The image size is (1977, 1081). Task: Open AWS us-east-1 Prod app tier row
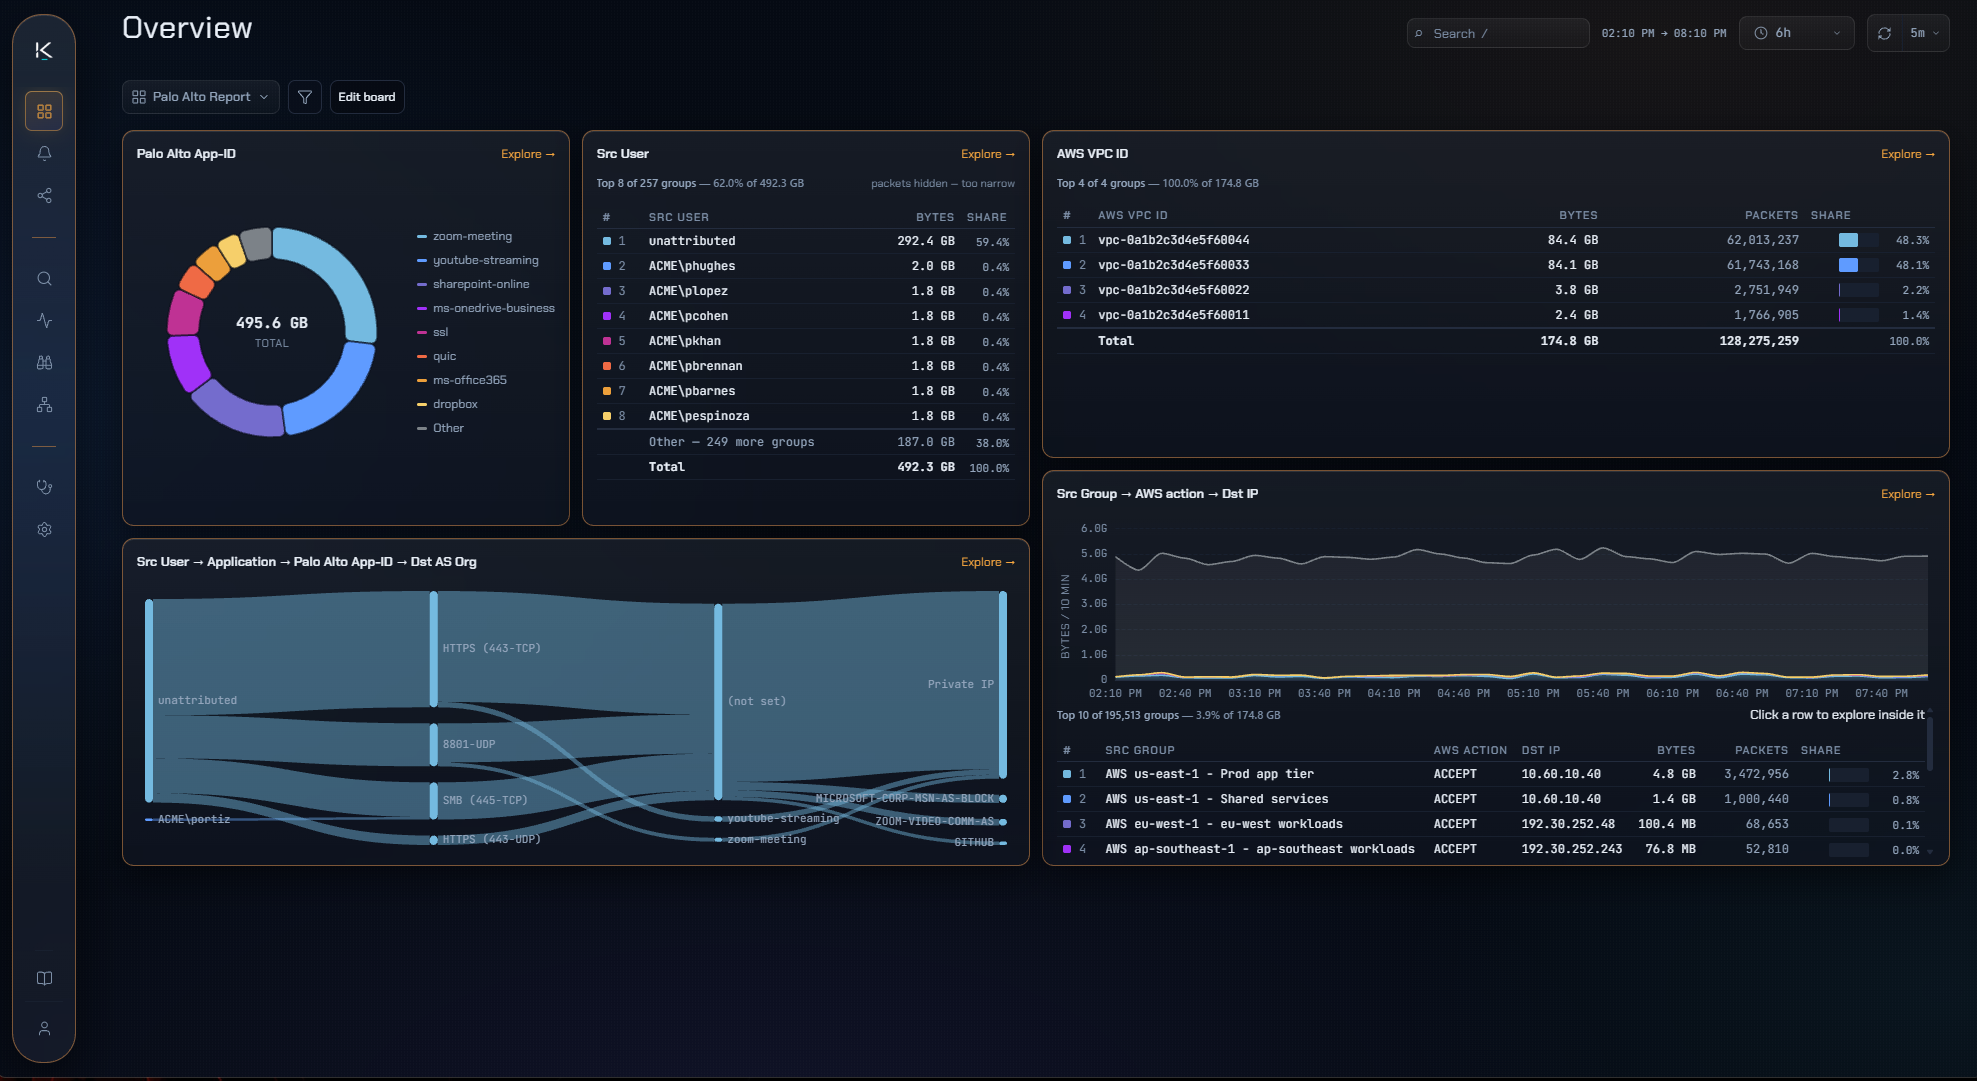1490,774
